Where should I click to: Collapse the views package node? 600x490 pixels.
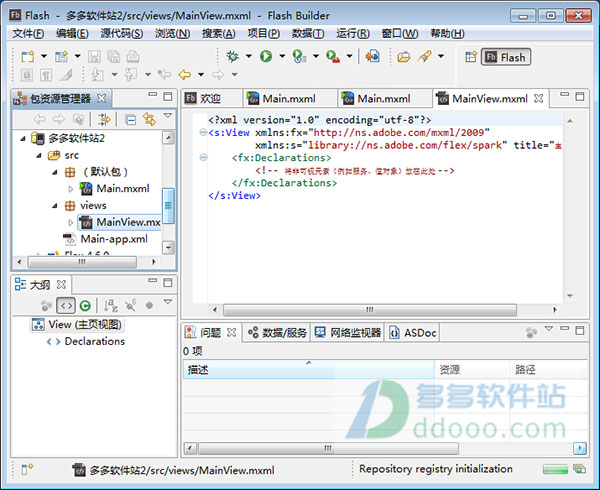55,206
